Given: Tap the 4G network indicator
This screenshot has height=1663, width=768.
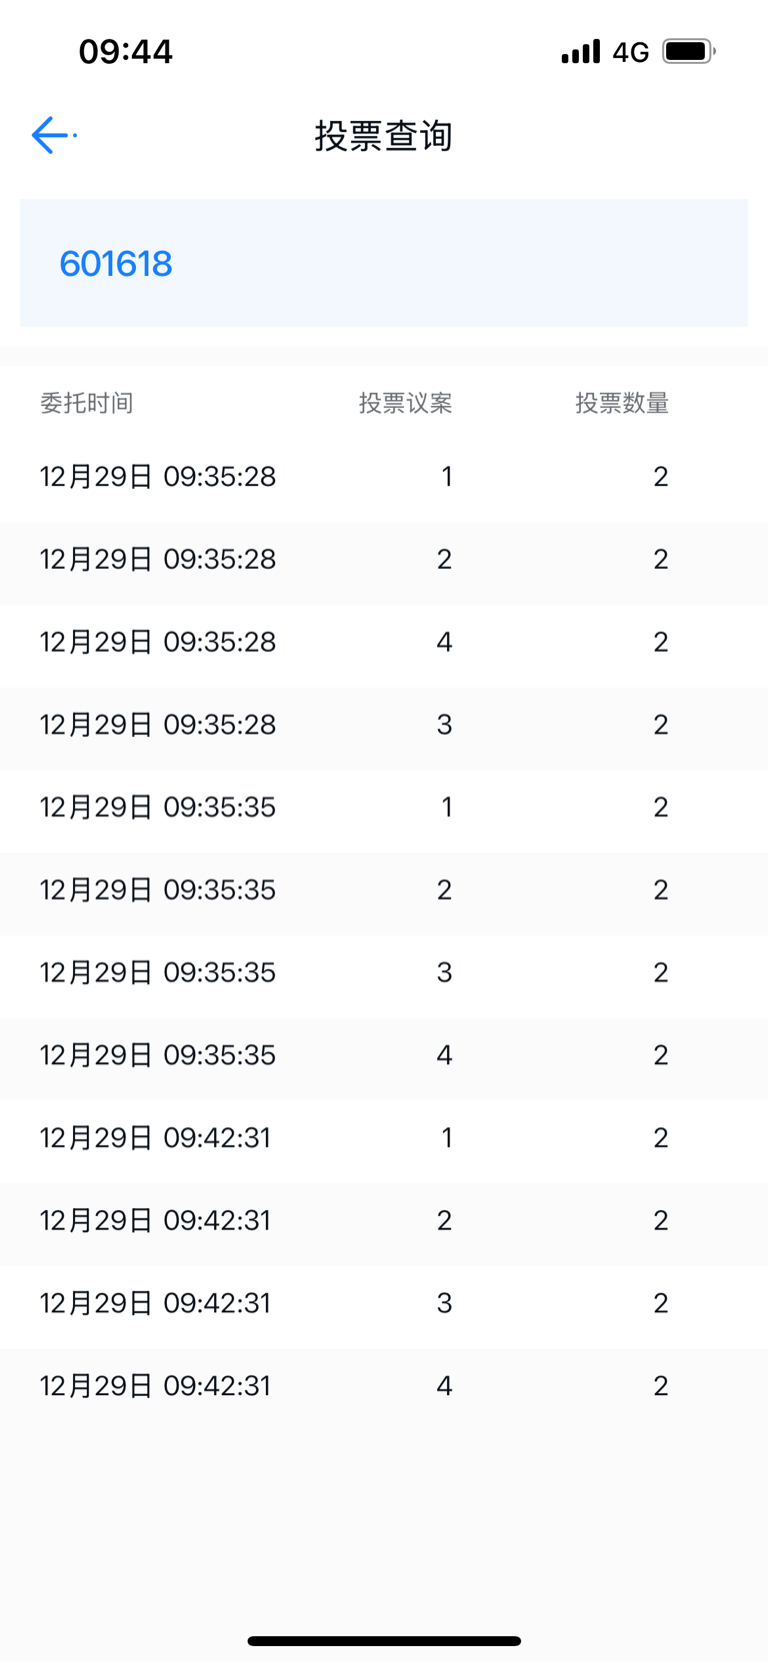Looking at the screenshot, I should [631, 52].
